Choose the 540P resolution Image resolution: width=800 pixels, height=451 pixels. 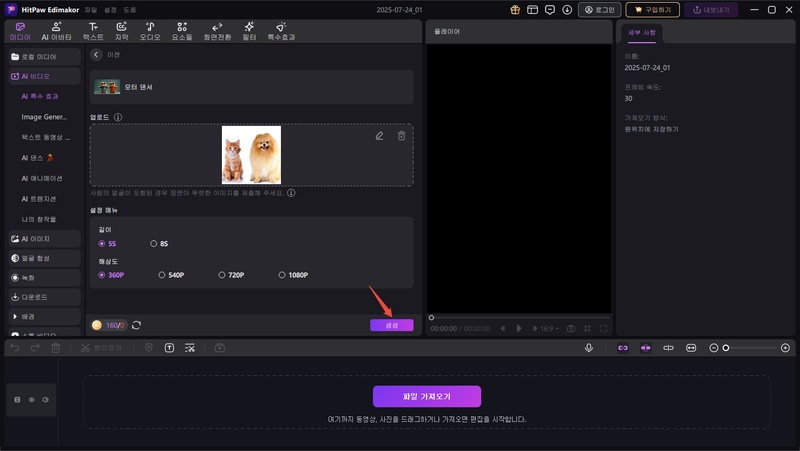tap(171, 275)
